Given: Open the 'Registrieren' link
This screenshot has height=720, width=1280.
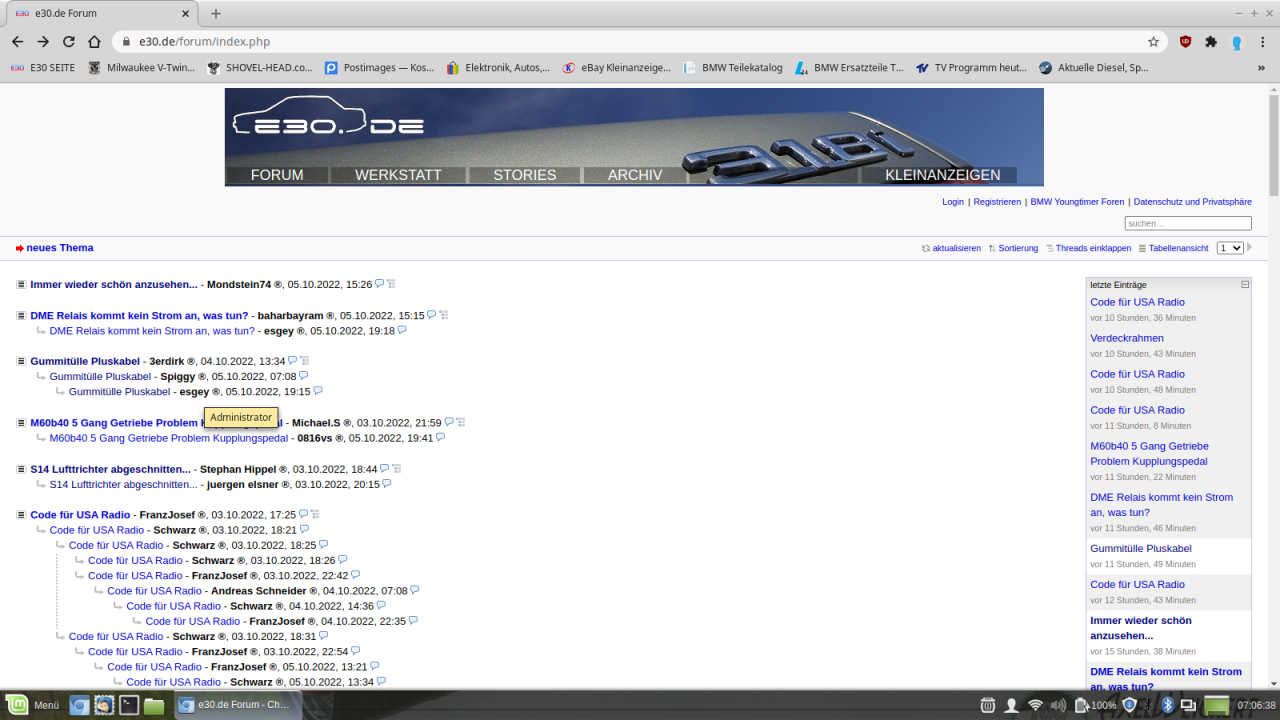Looking at the screenshot, I should (x=997, y=202).
